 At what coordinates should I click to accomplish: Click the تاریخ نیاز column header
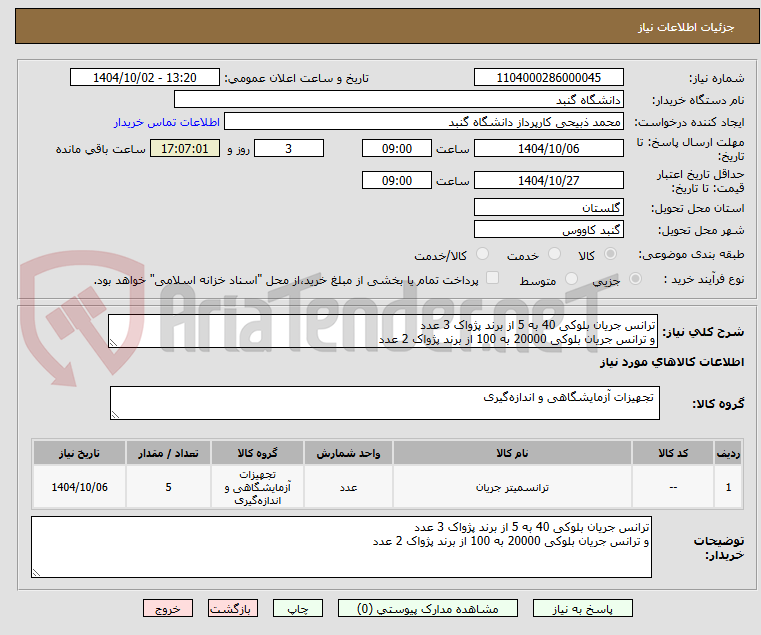point(79,453)
